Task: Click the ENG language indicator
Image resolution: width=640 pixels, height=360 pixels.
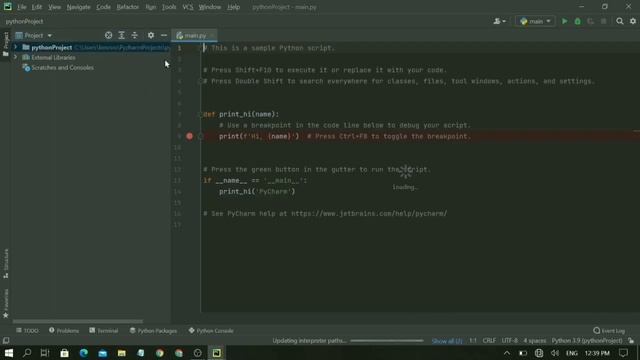Action: pos(572,353)
